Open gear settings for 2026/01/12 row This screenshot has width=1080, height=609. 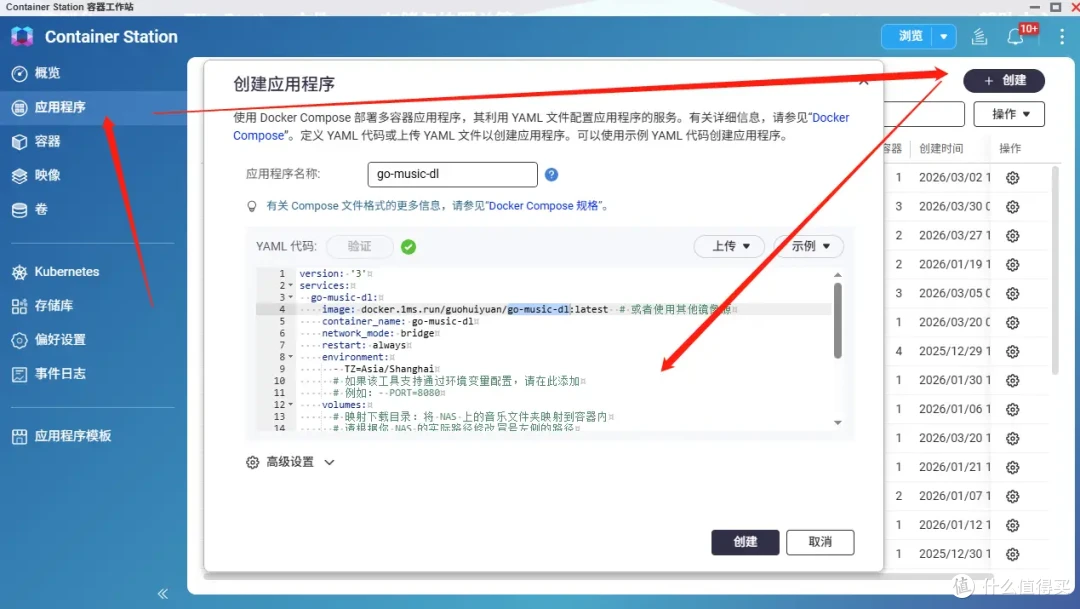(1012, 525)
